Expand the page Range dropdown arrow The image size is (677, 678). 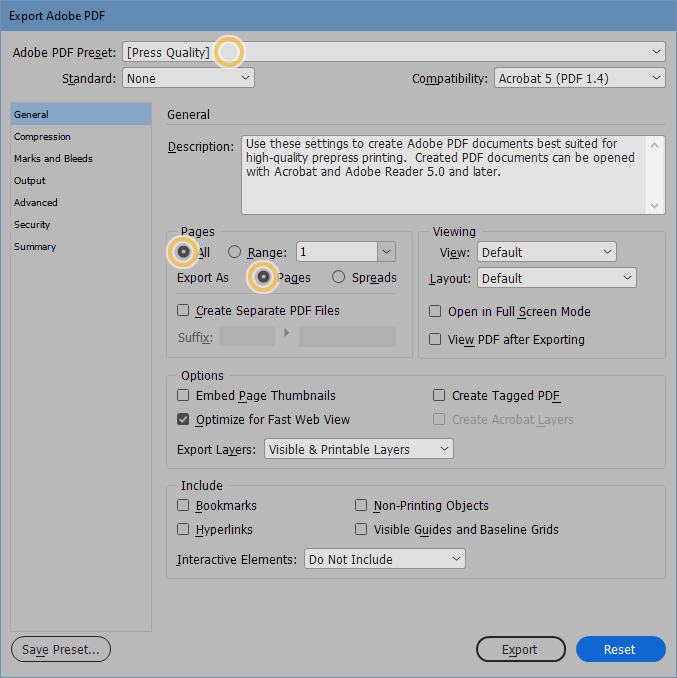[386, 252]
